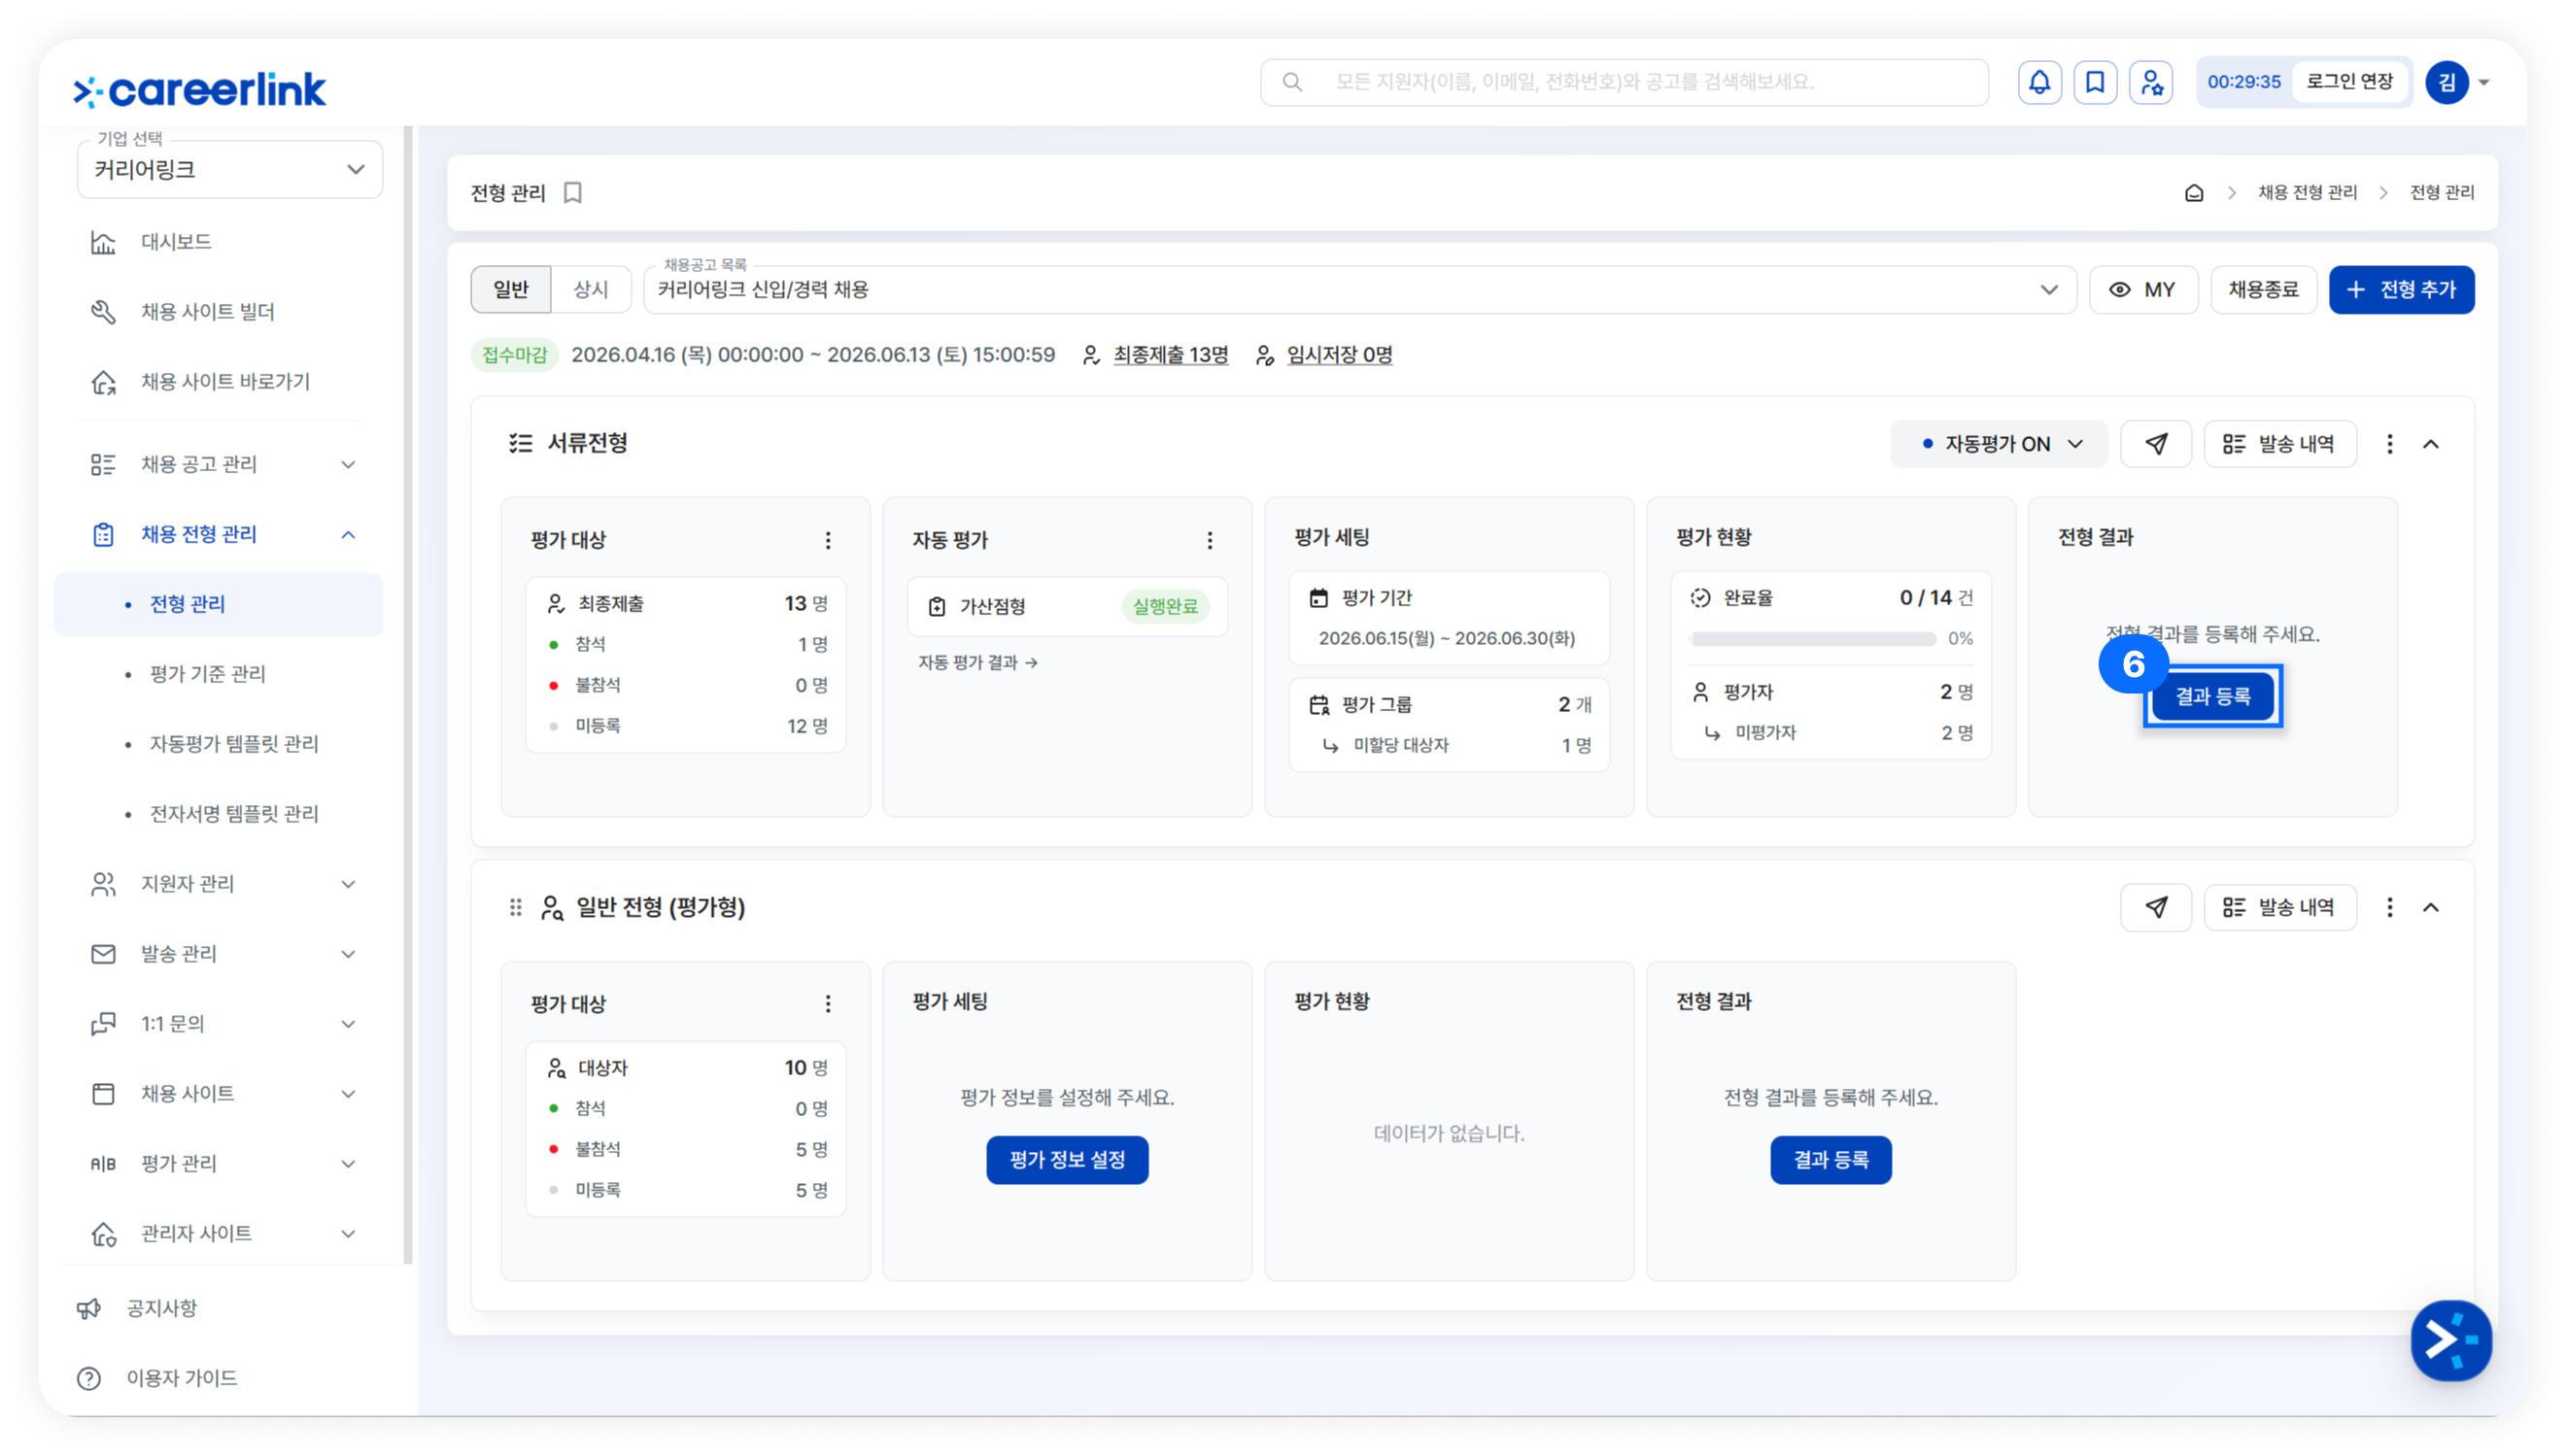Click the 전형 추가 button

coord(2401,290)
